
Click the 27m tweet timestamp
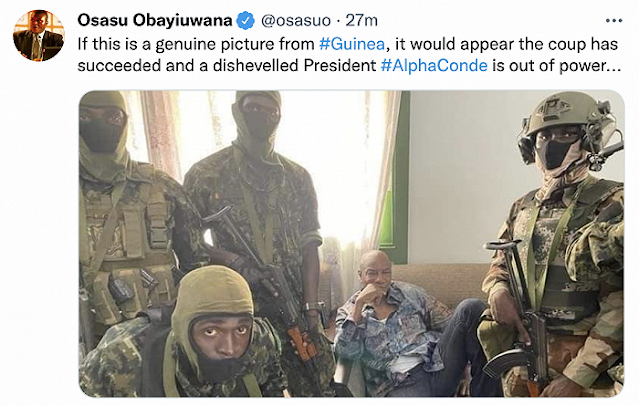[361, 20]
